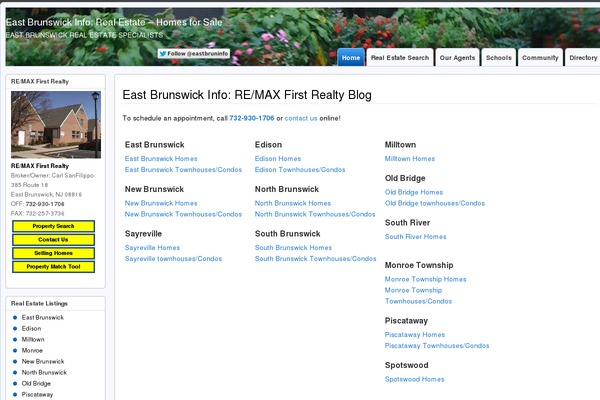Click the 'contact us' online link

301,118
